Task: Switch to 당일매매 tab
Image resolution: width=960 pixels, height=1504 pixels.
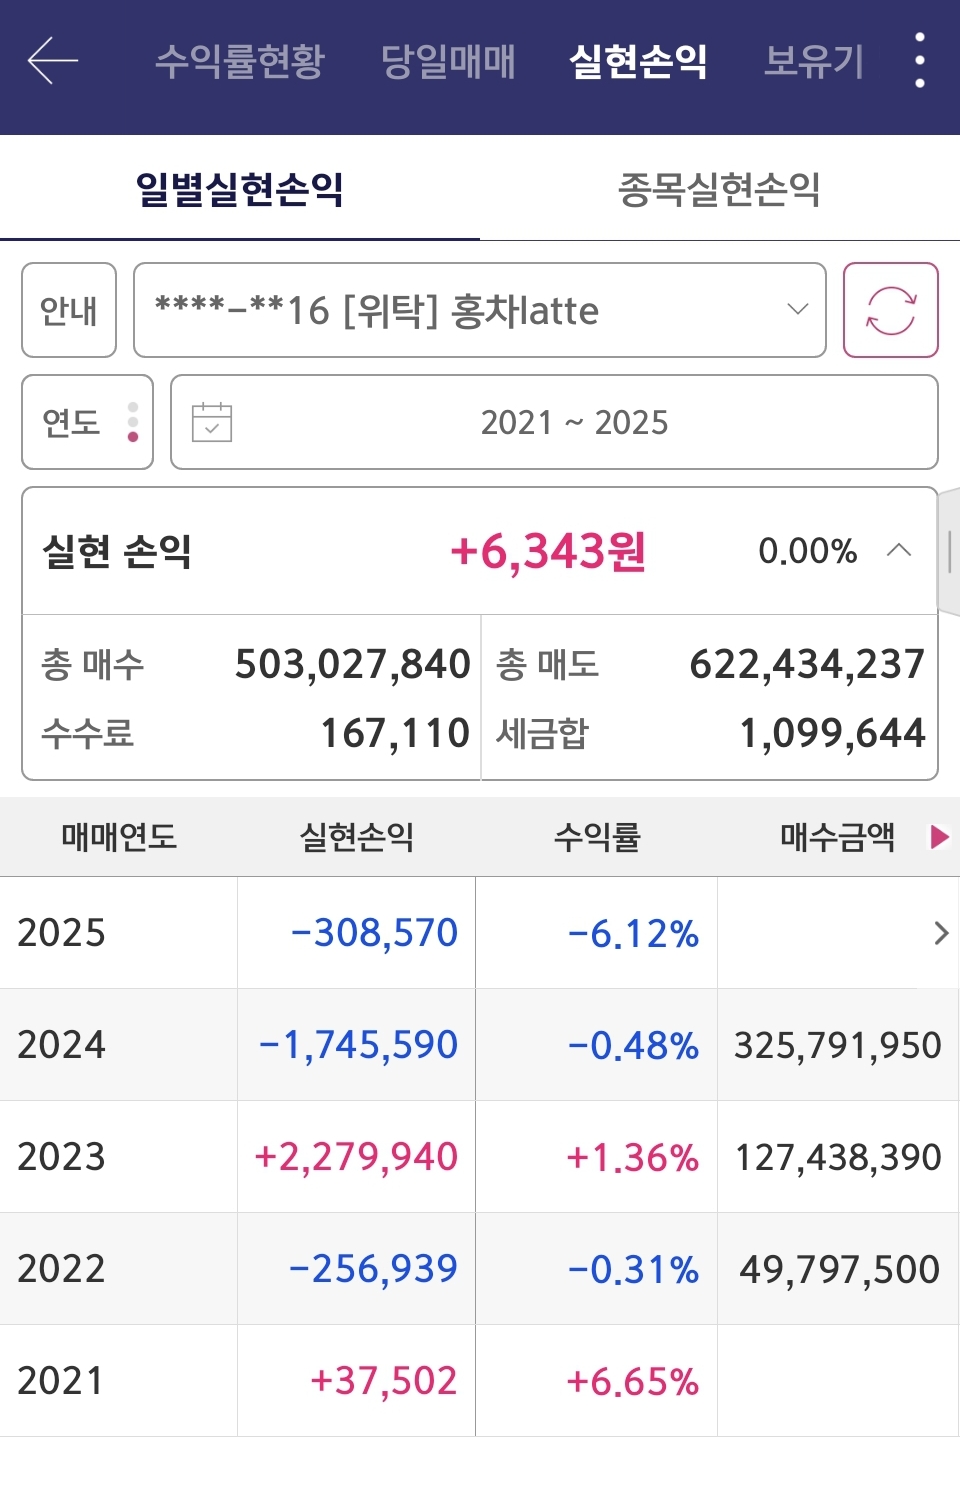Action: pyautogui.click(x=448, y=62)
